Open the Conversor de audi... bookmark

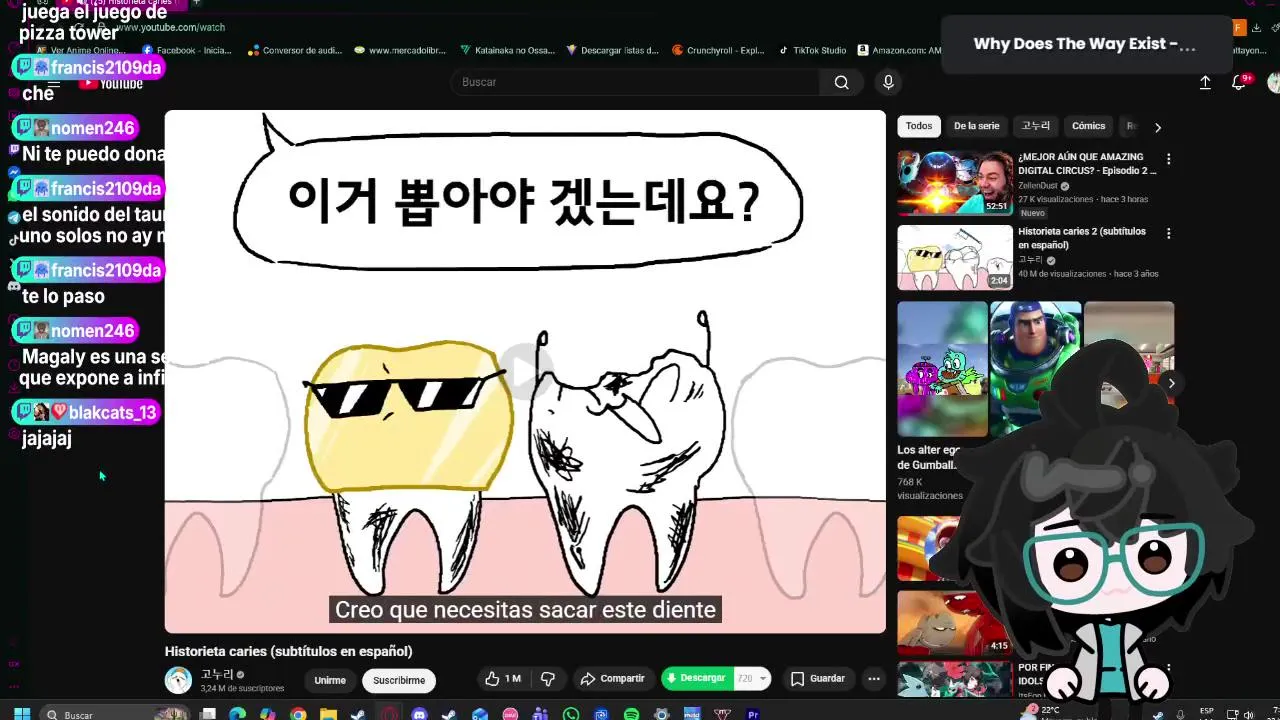click(295, 50)
